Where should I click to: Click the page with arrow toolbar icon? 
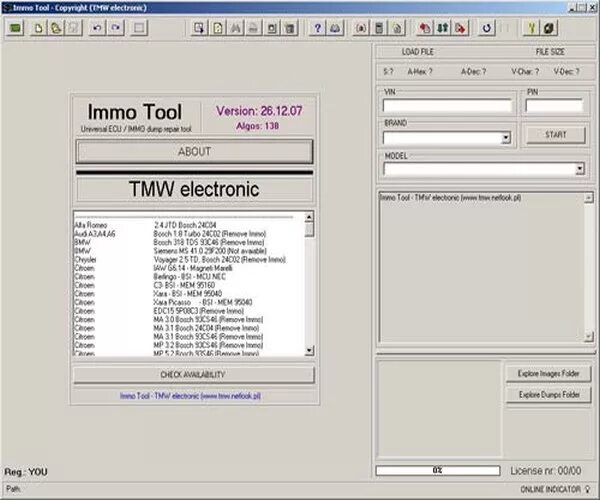(x=199, y=28)
